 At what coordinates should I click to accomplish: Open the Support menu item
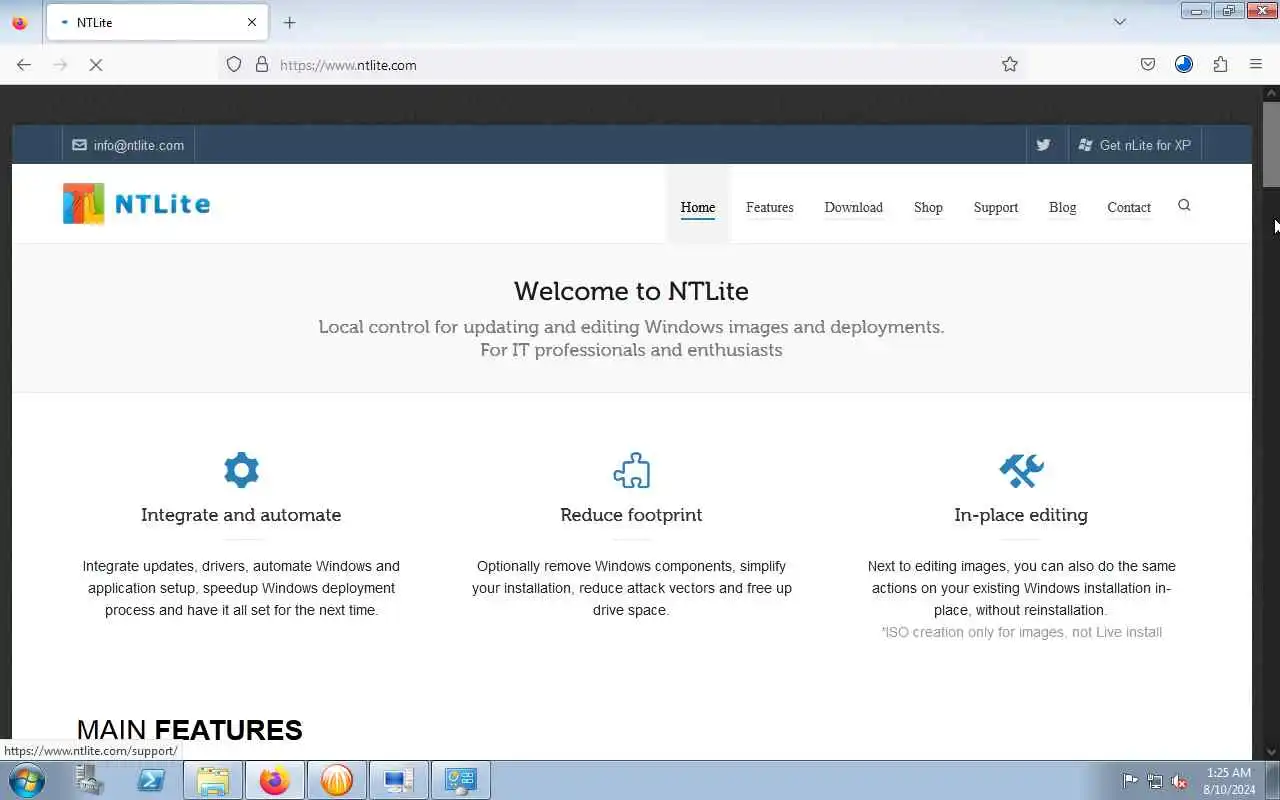pyautogui.click(x=996, y=207)
